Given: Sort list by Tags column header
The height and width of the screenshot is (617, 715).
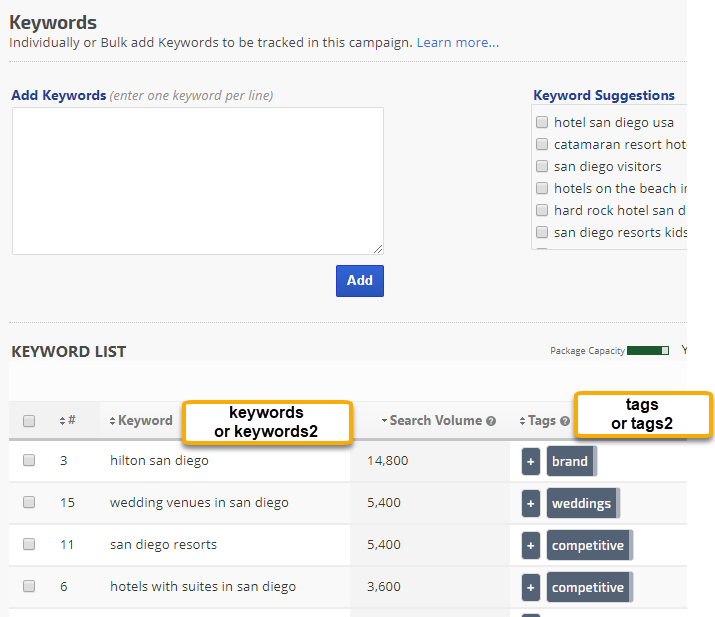Looking at the screenshot, I should (540, 421).
